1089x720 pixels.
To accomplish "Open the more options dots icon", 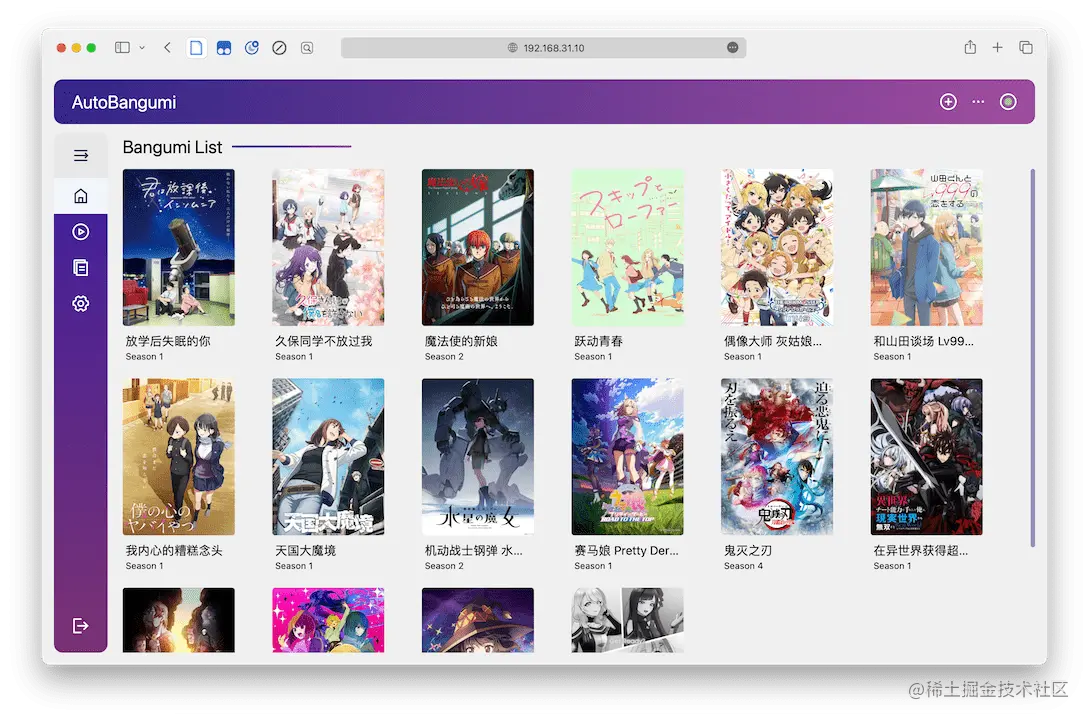I will pyautogui.click(x=978, y=102).
